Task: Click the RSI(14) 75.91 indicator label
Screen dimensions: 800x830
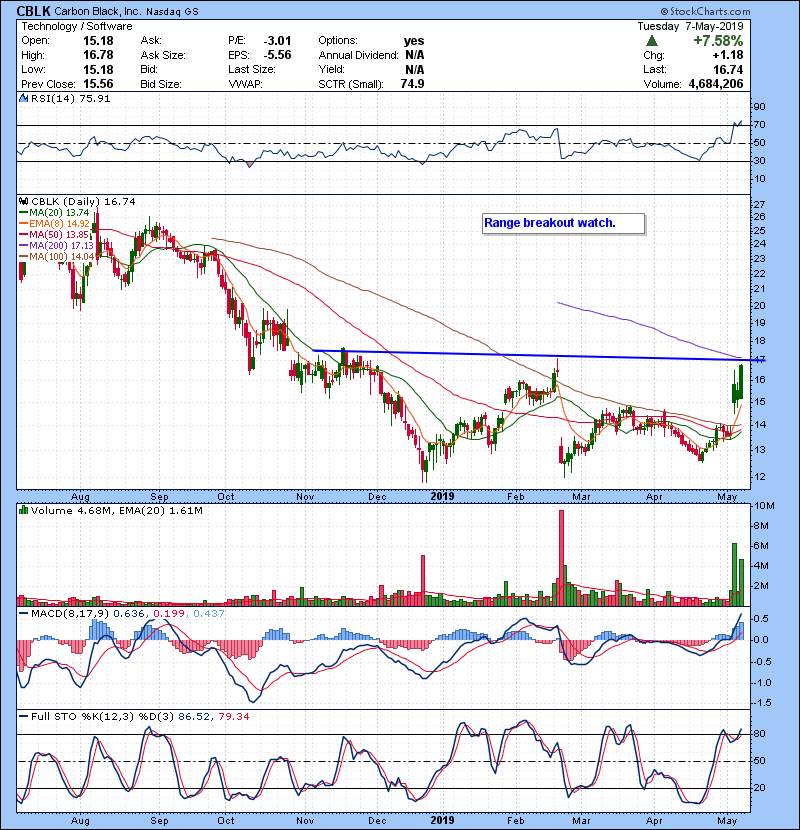Action: tap(70, 98)
